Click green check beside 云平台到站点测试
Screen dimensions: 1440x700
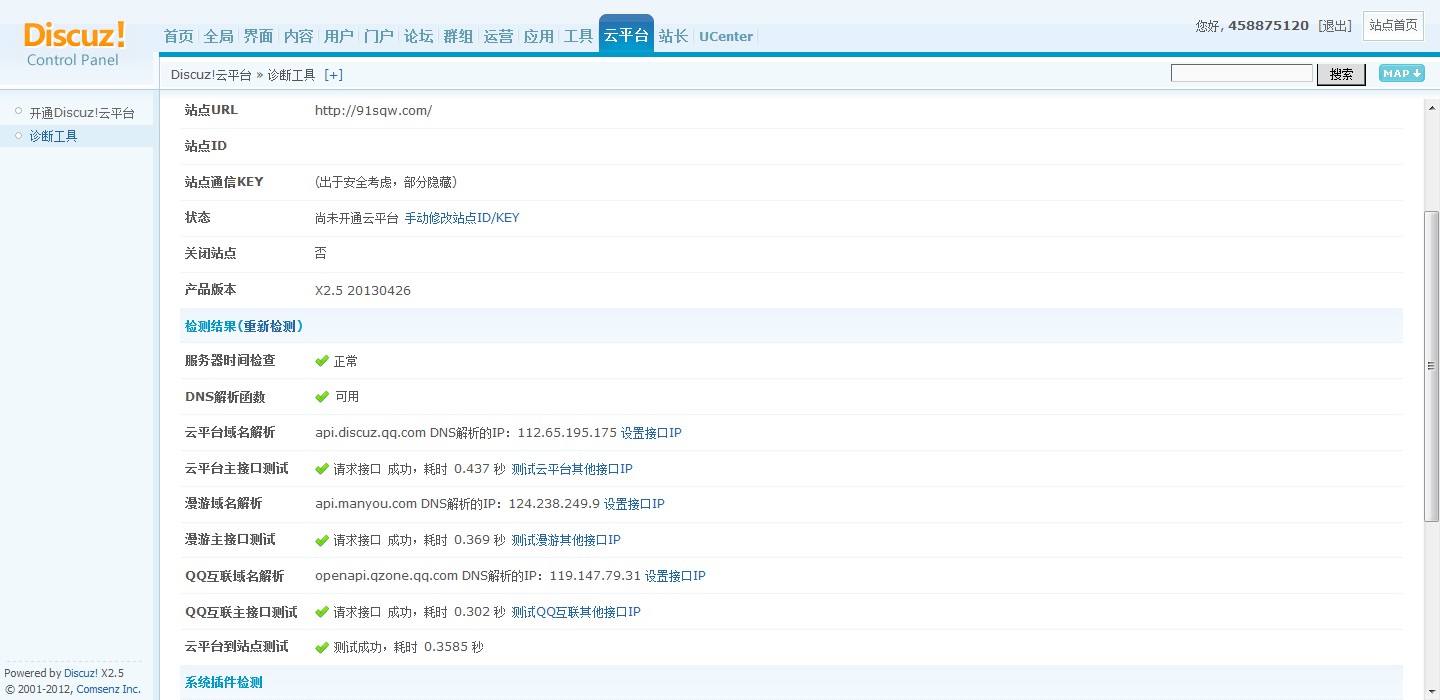(x=322, y=648)
